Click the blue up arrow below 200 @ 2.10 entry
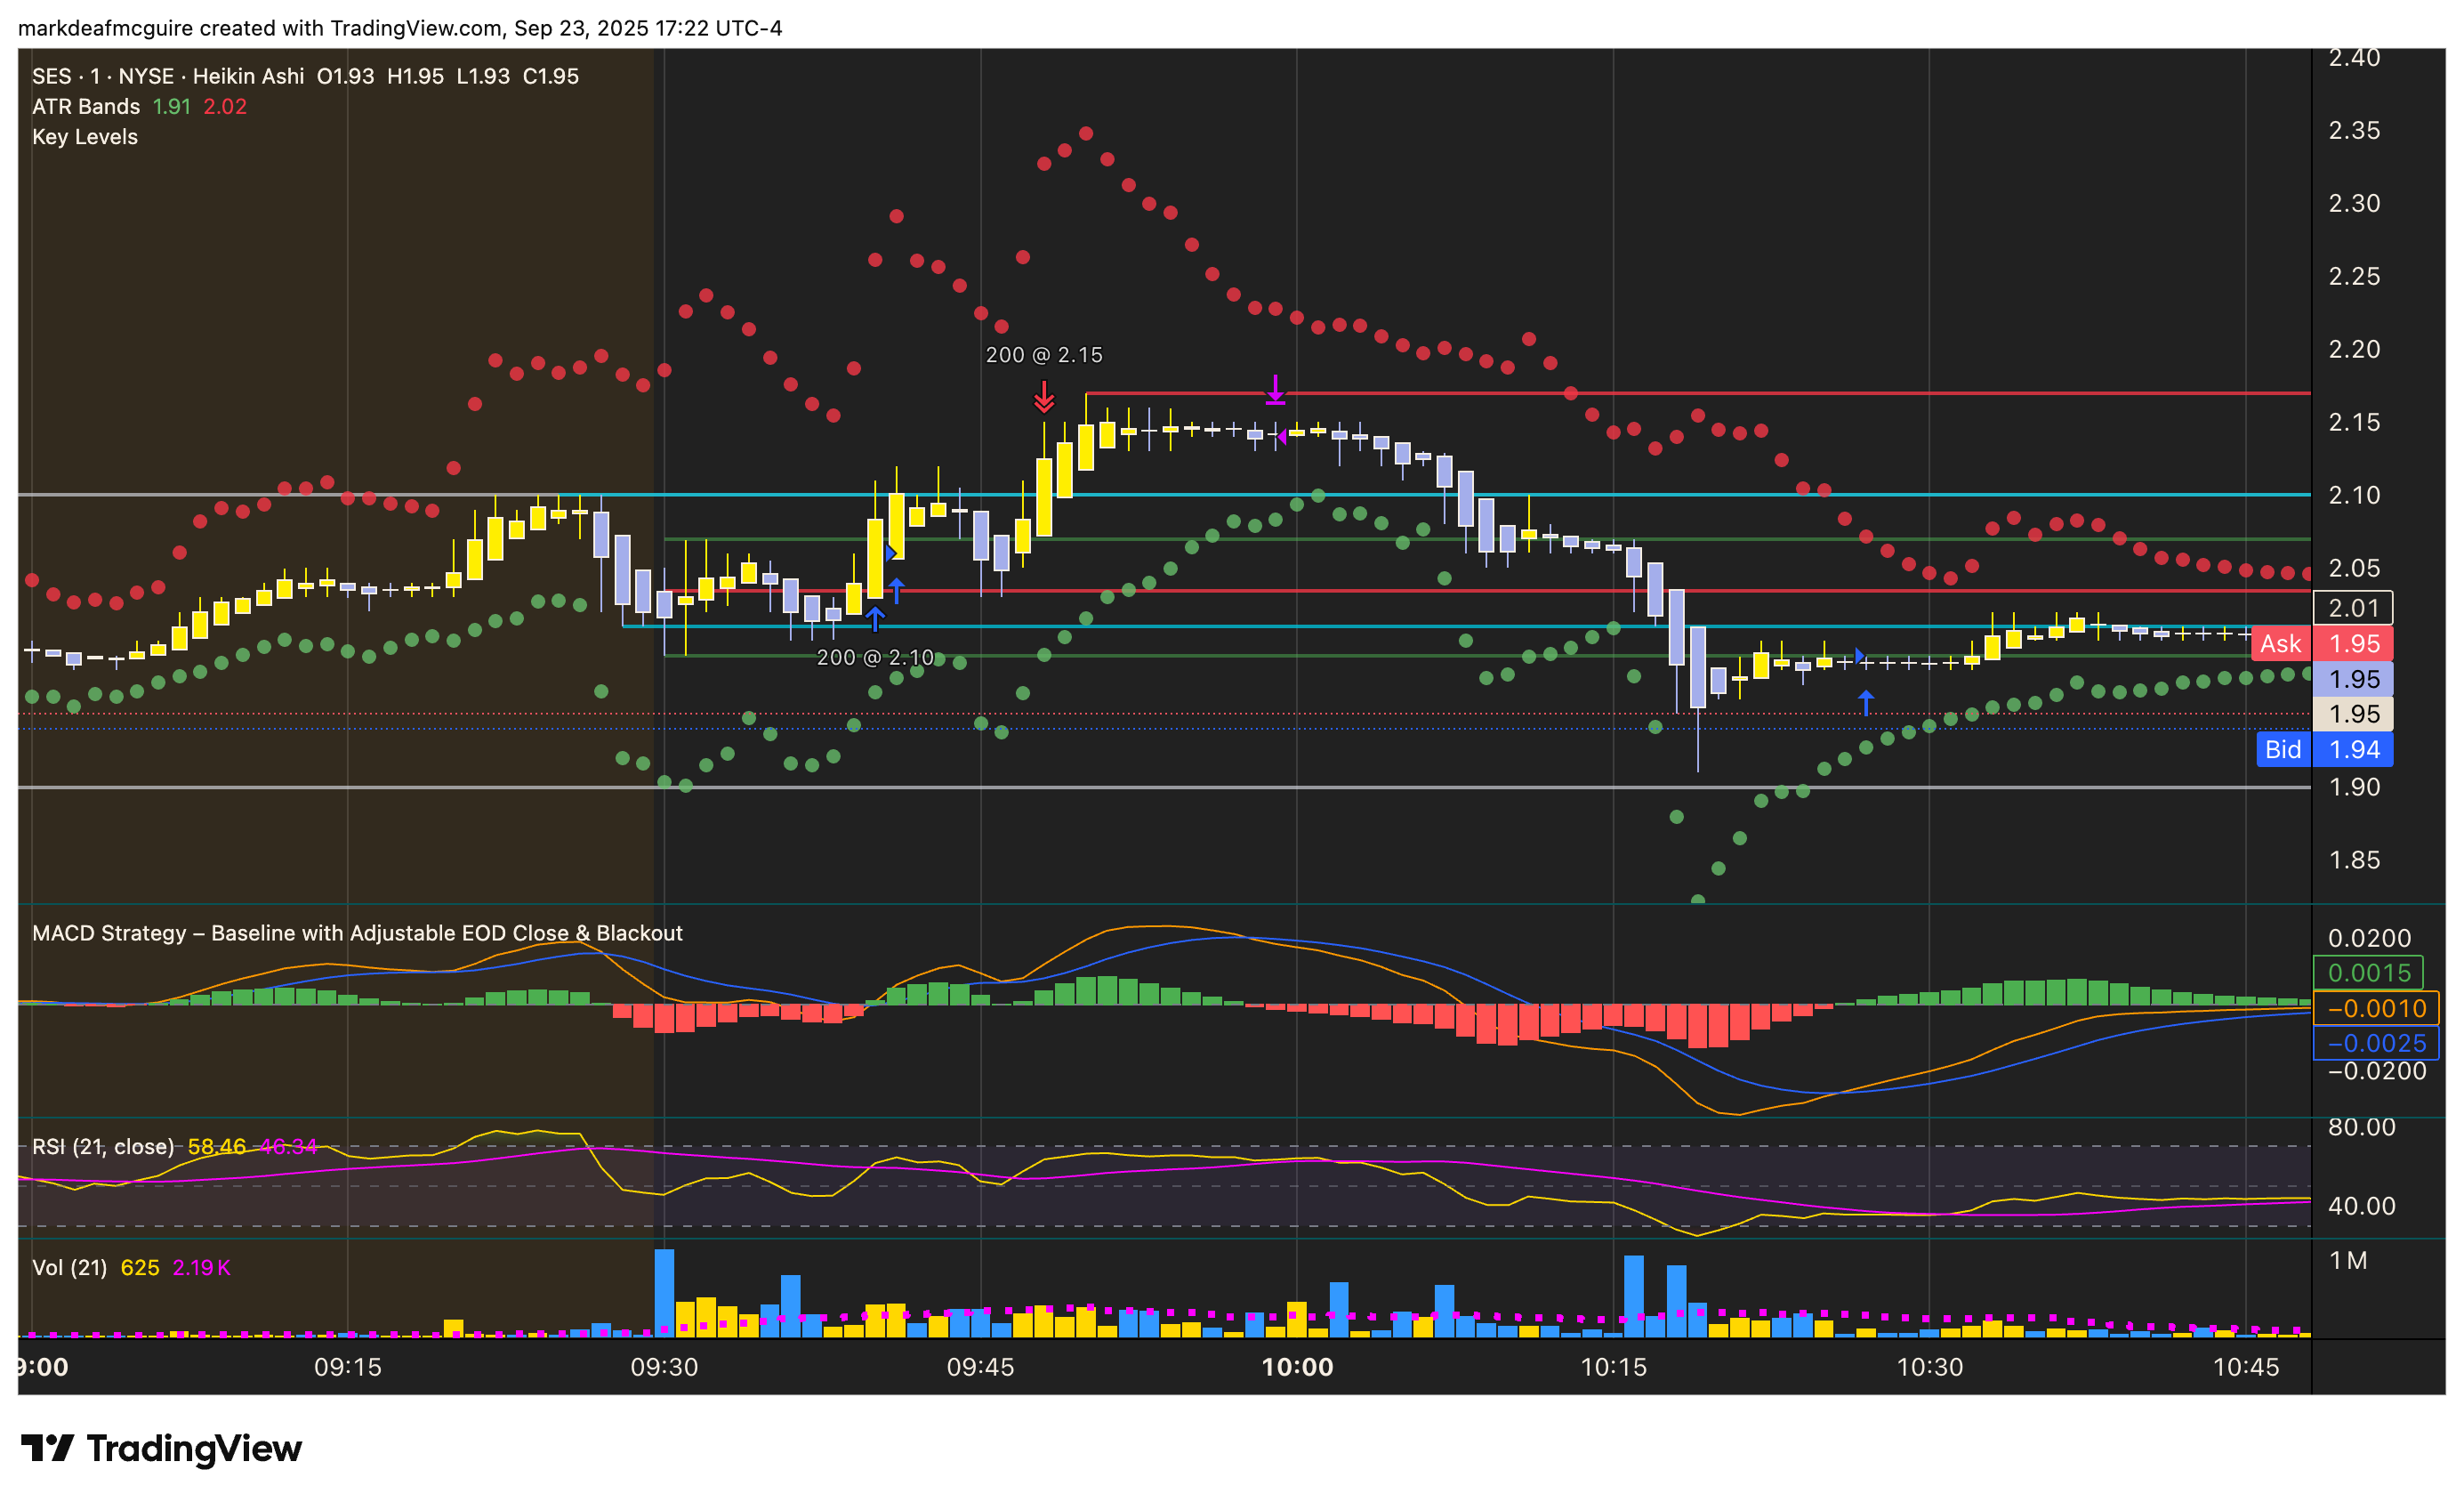The height and width of the screenshot is (1502, 2464). coord(875,619)
